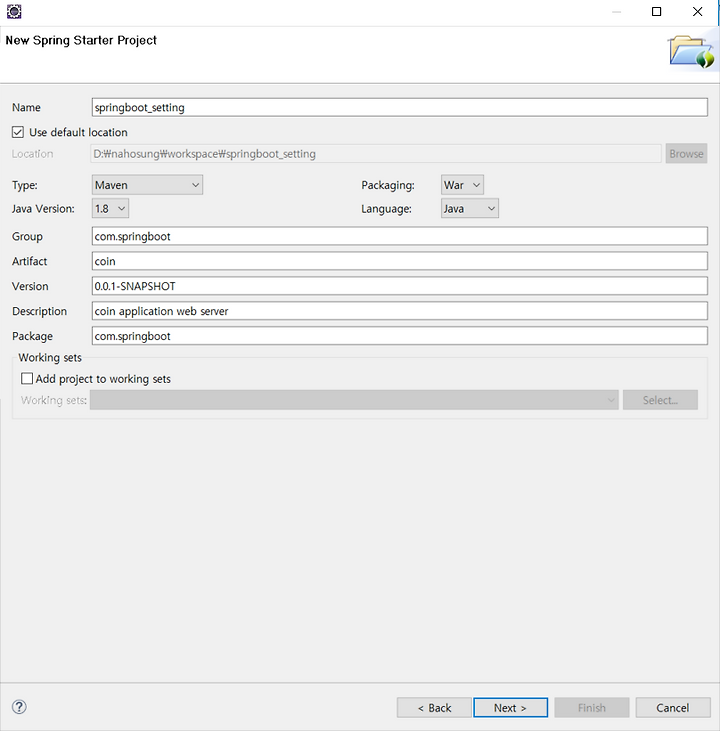Open the Packaging dropdown showing War
Viewport: 720px width, 731px height.
pyautogui.click(x=462, y=185)
